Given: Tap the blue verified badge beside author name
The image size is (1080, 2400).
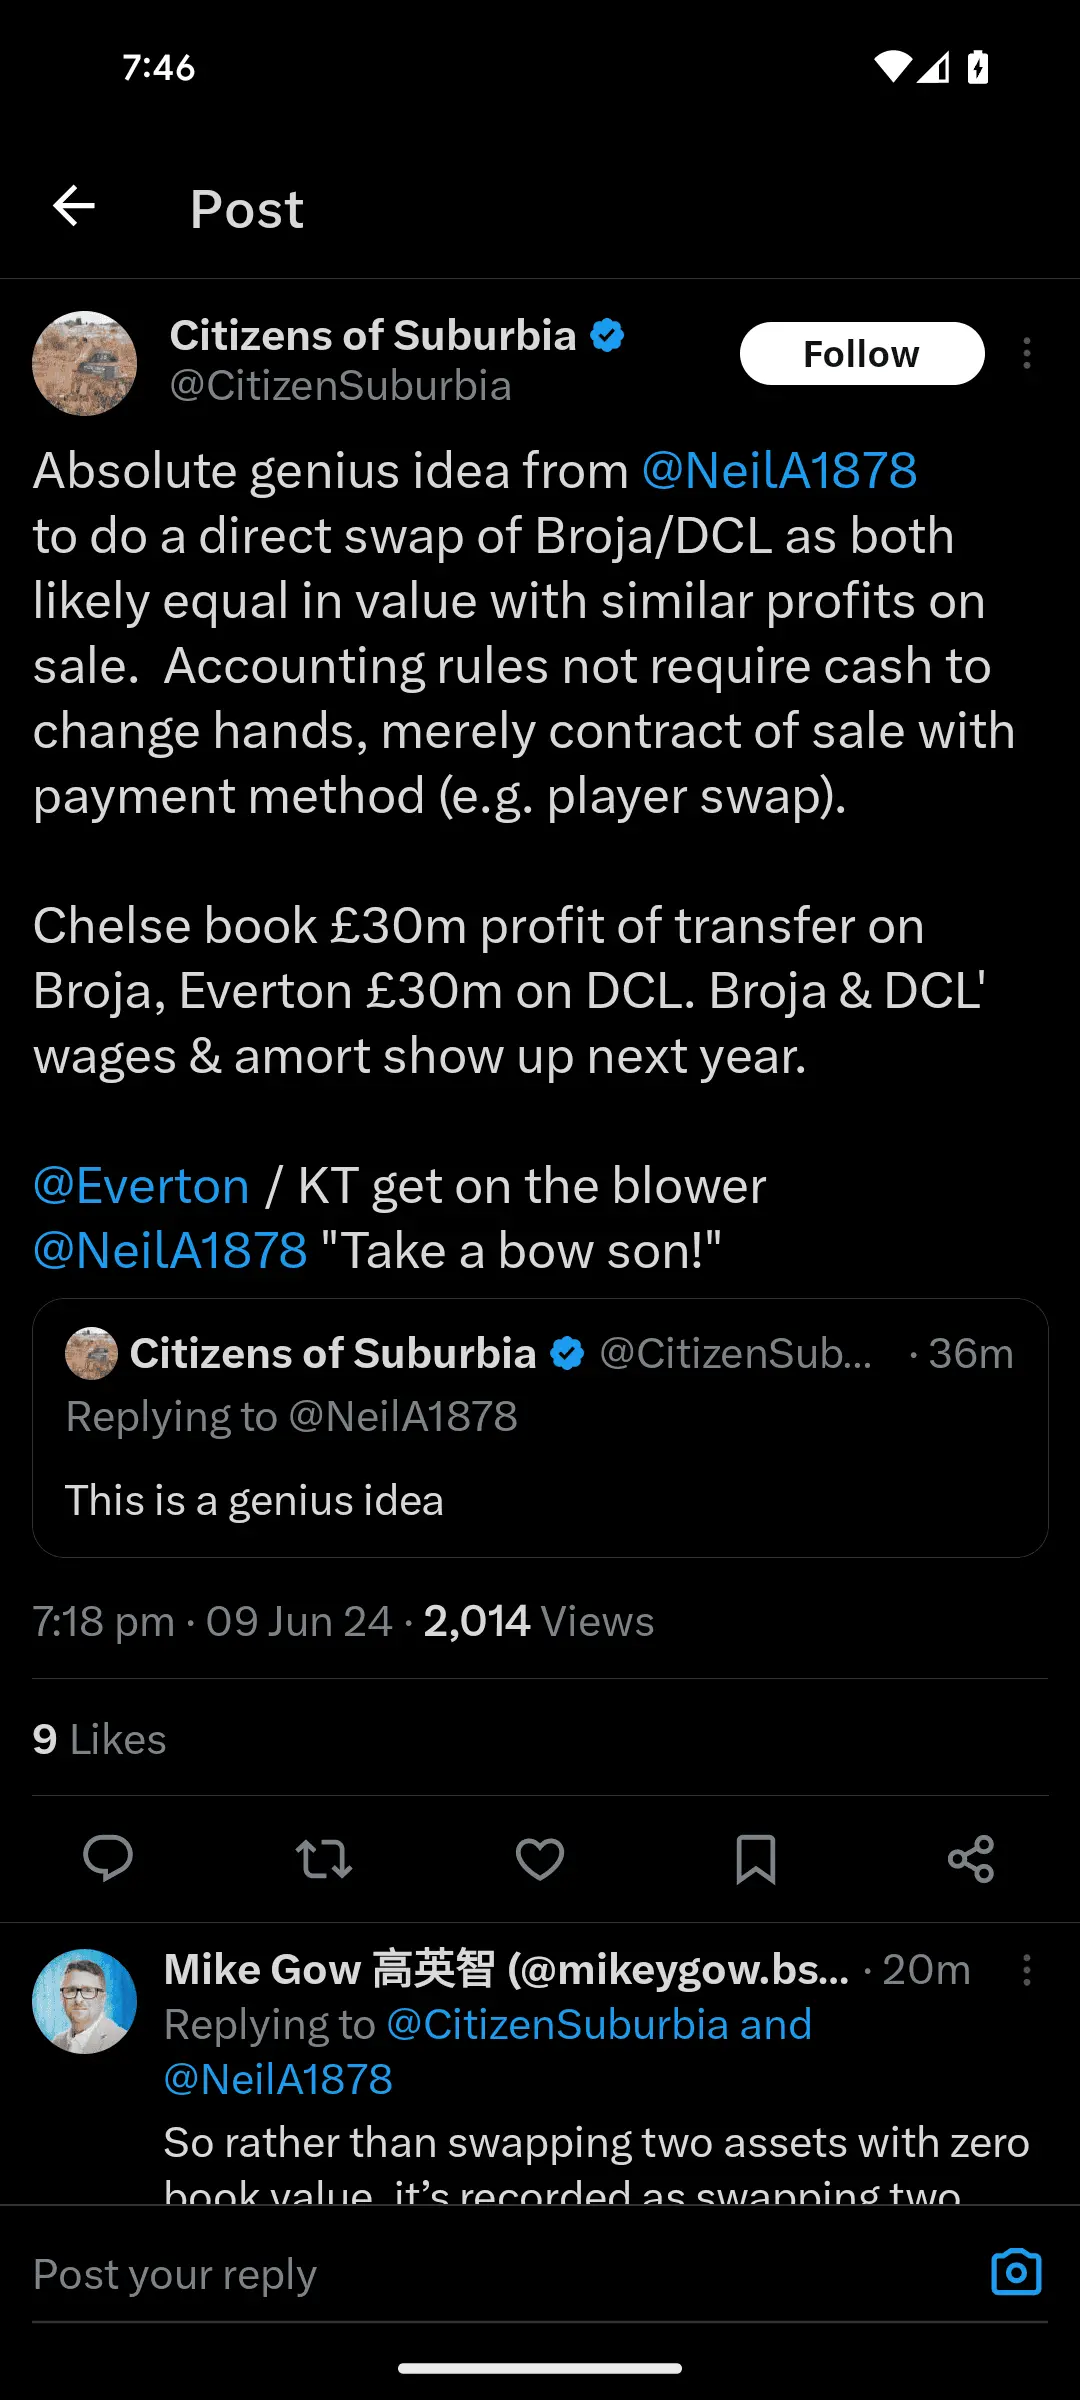Looking at the screenshot, I should [607, 336].
